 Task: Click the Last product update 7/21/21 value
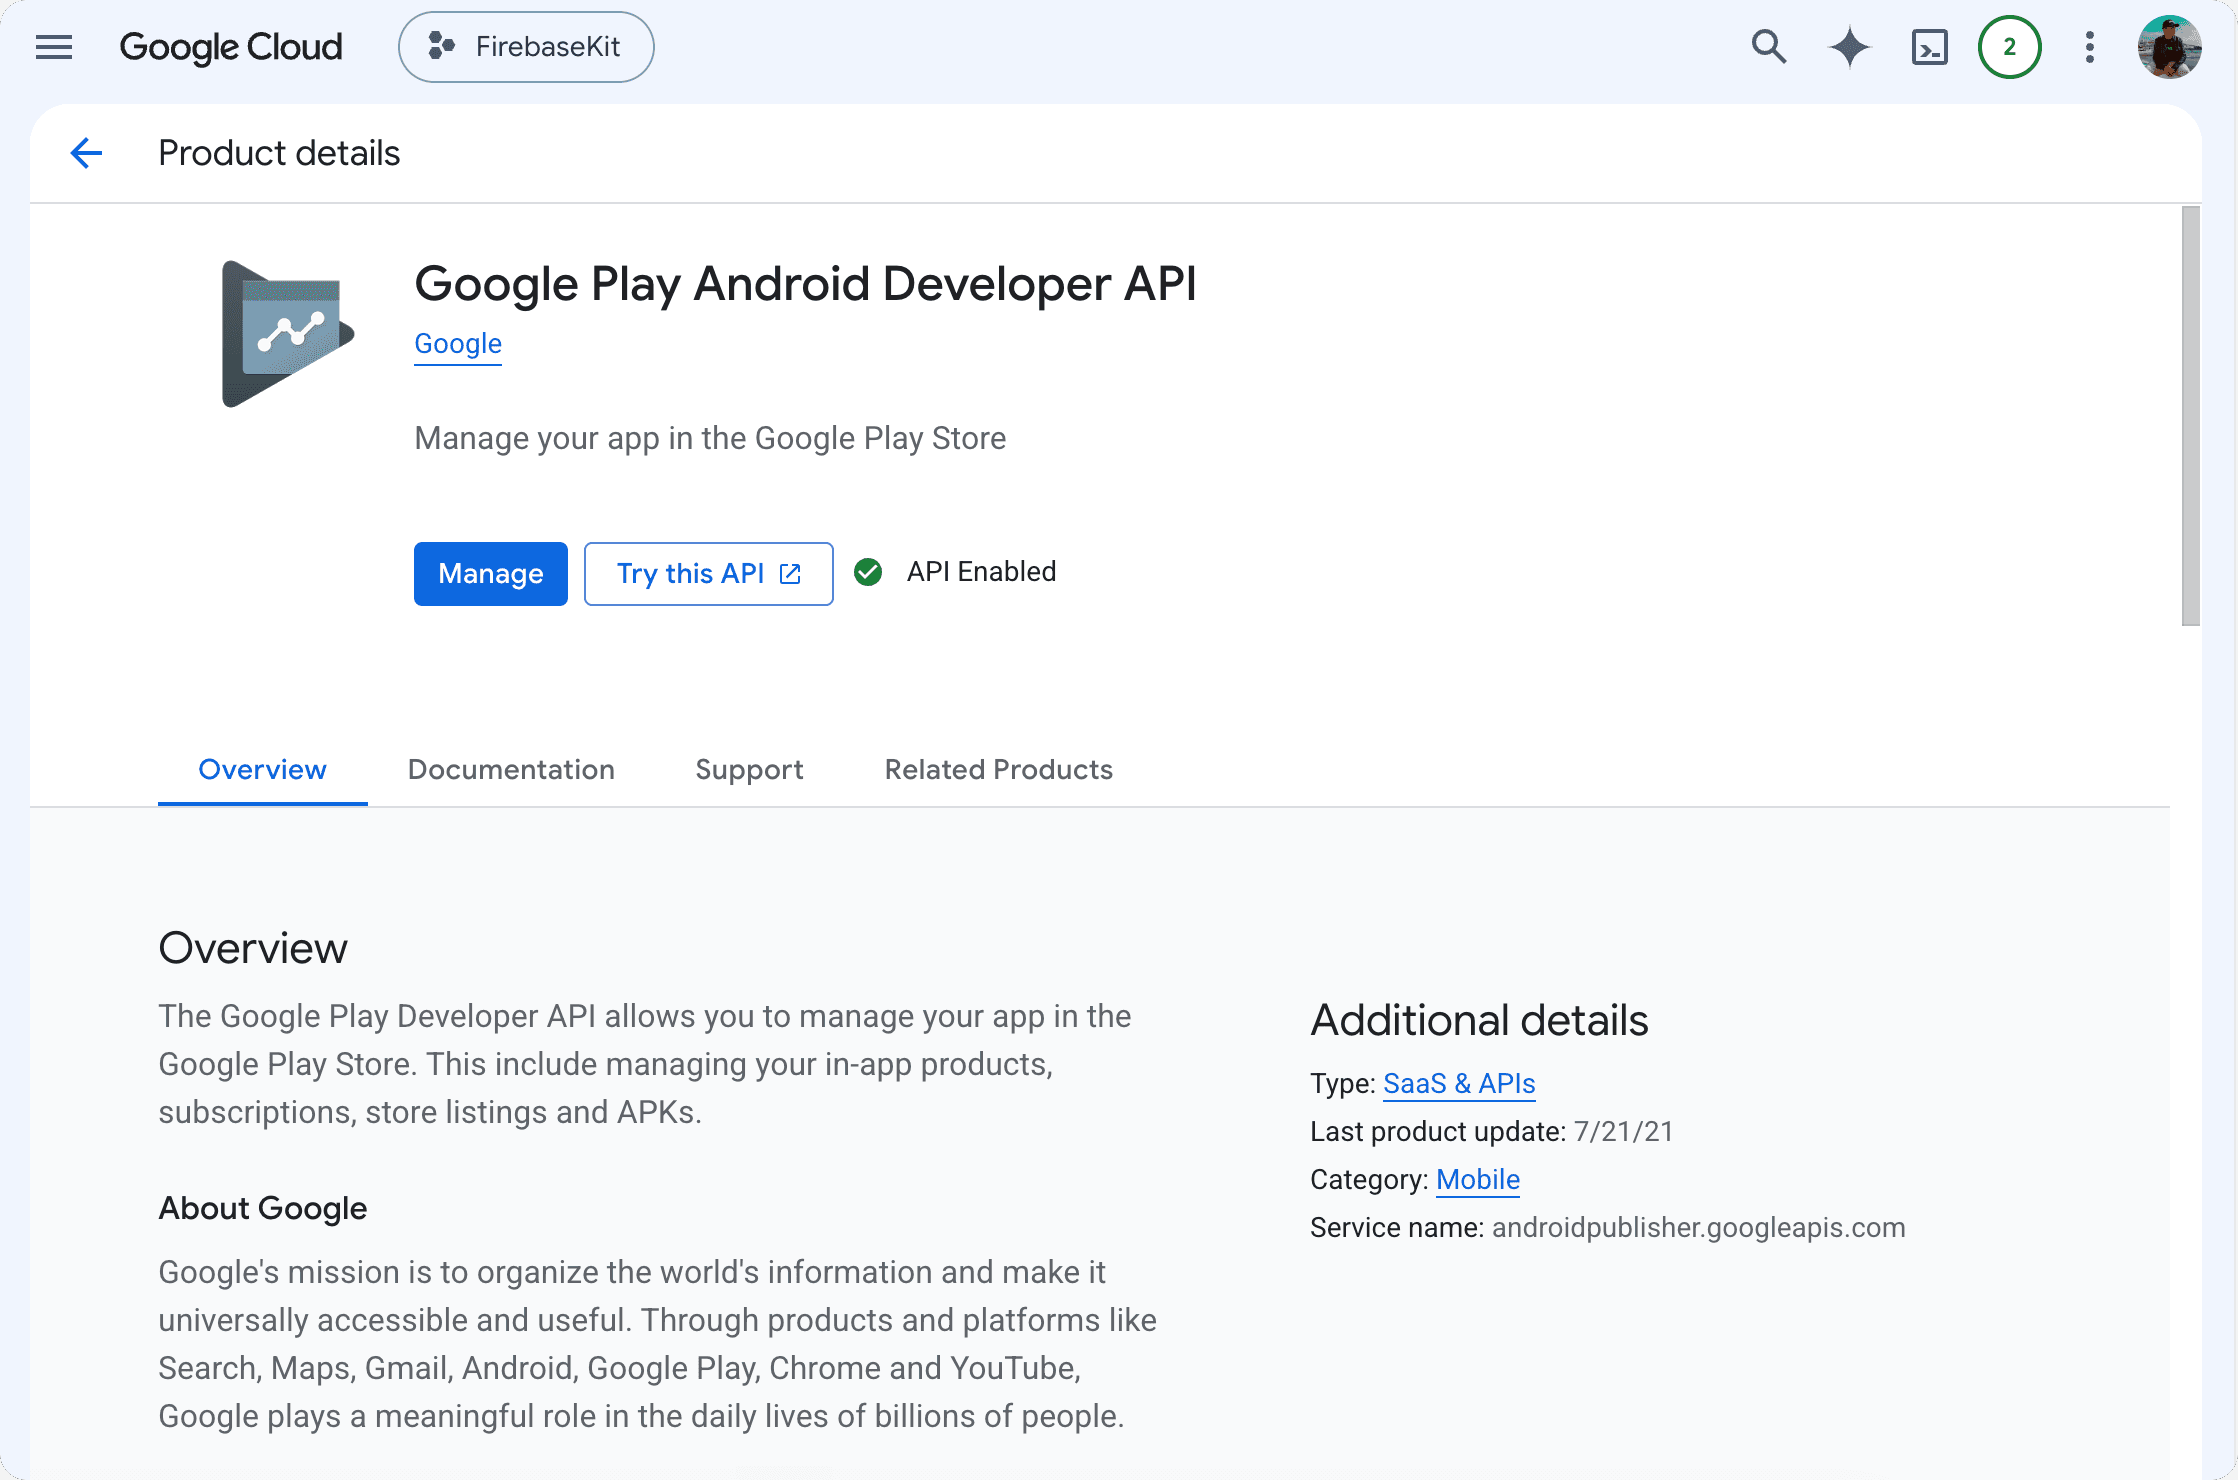1623,1132
